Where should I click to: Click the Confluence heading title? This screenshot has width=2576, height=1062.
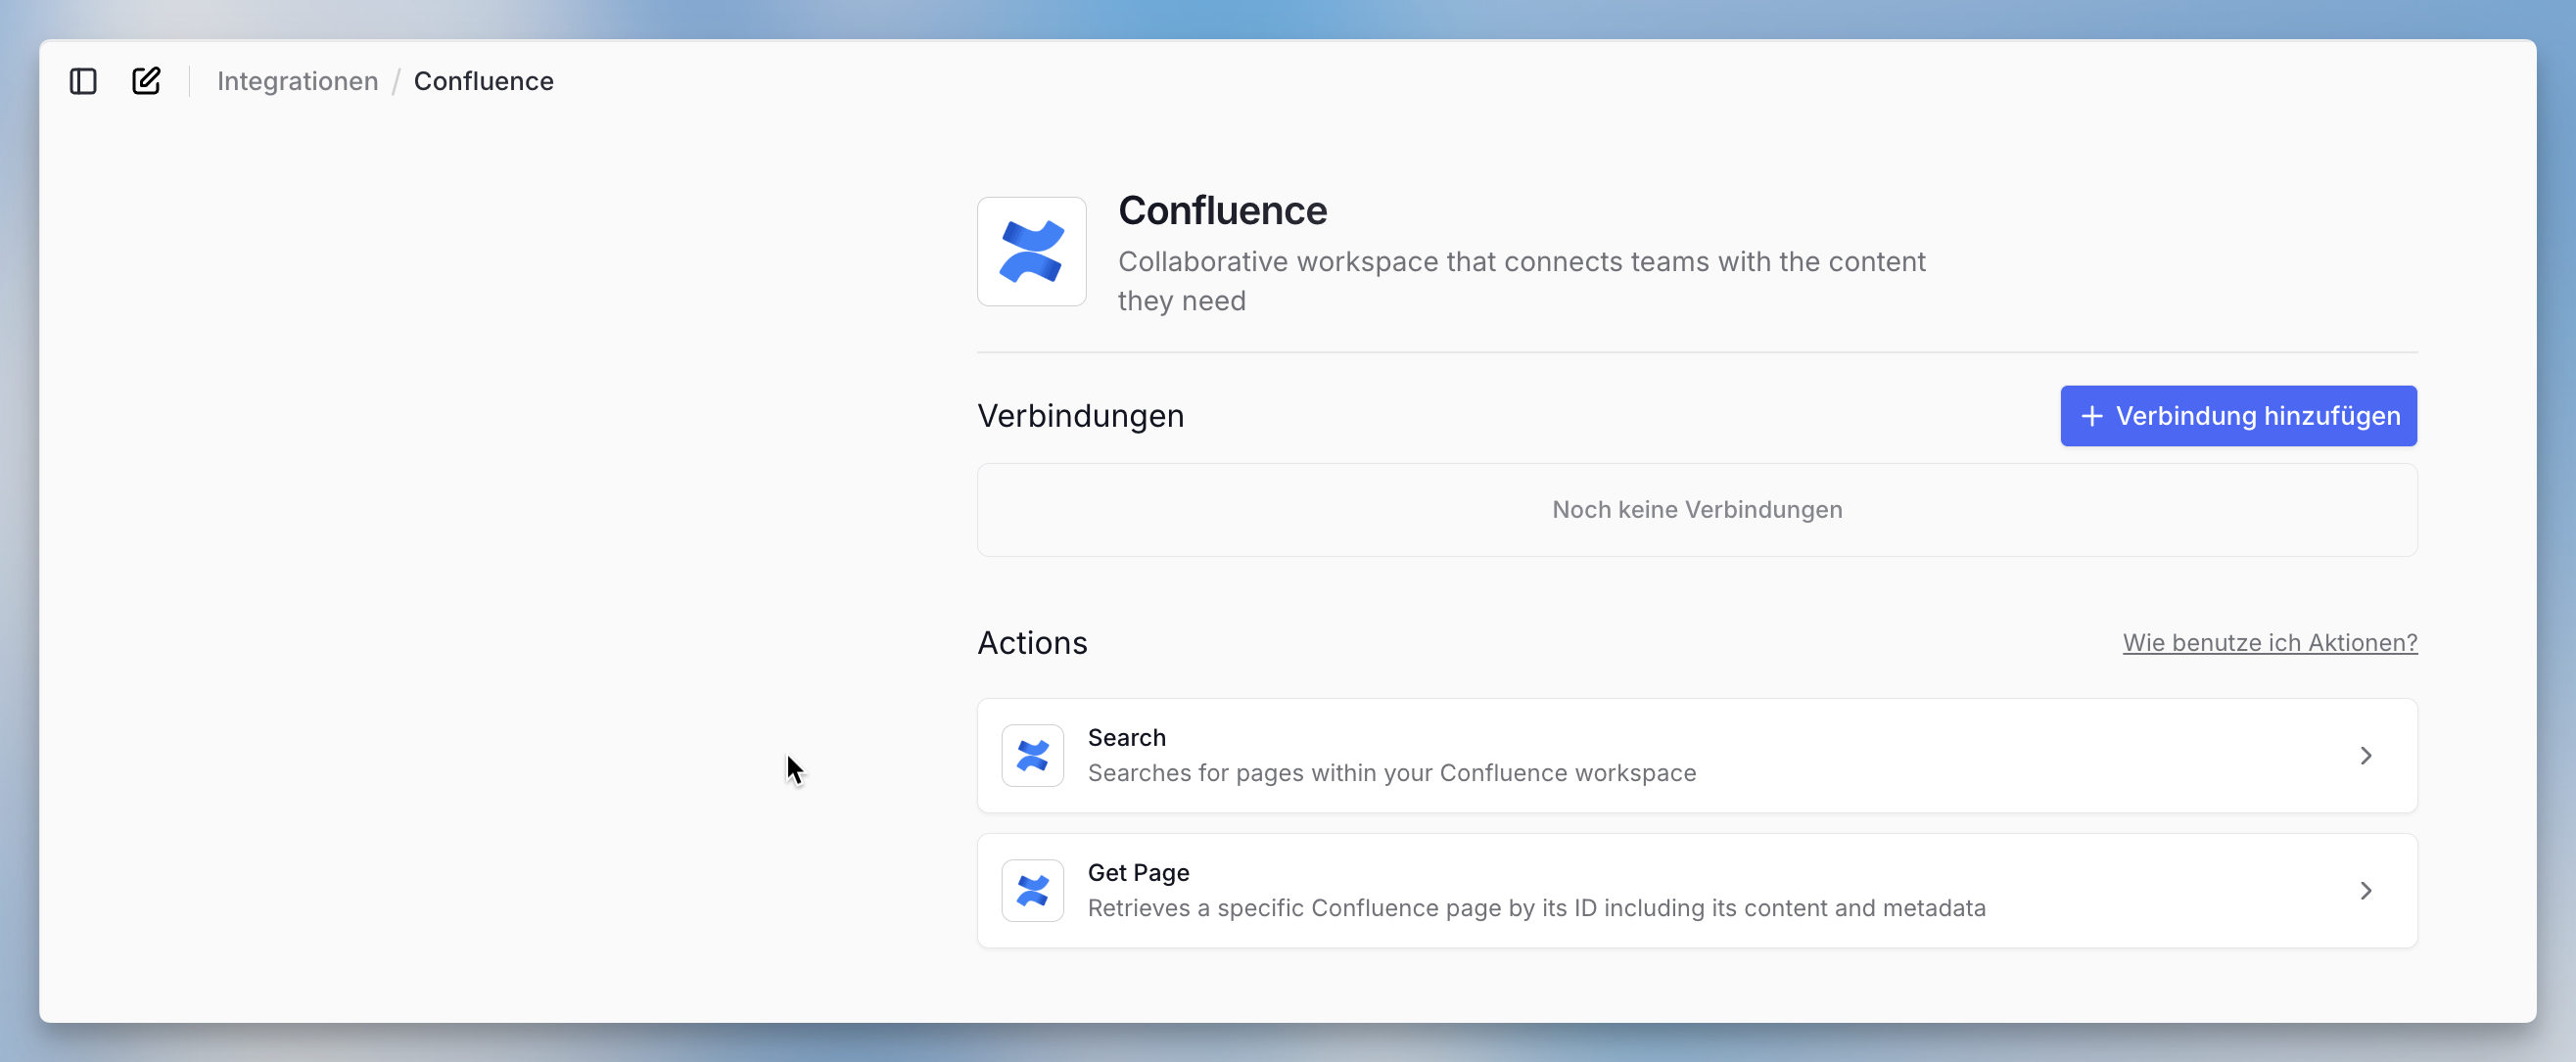coord(1222,210)
